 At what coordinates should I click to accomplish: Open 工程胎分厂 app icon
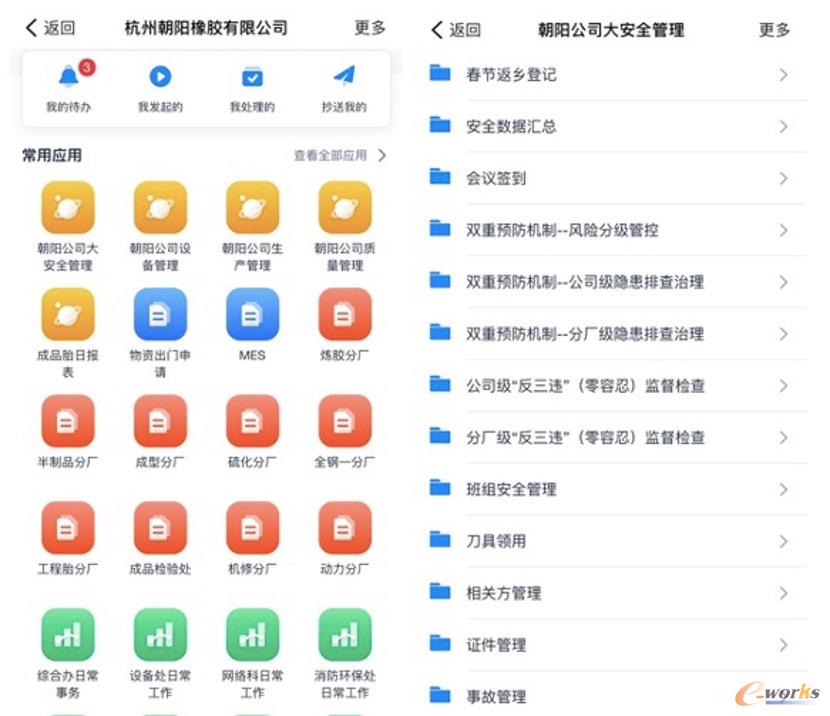coord(68,528)
